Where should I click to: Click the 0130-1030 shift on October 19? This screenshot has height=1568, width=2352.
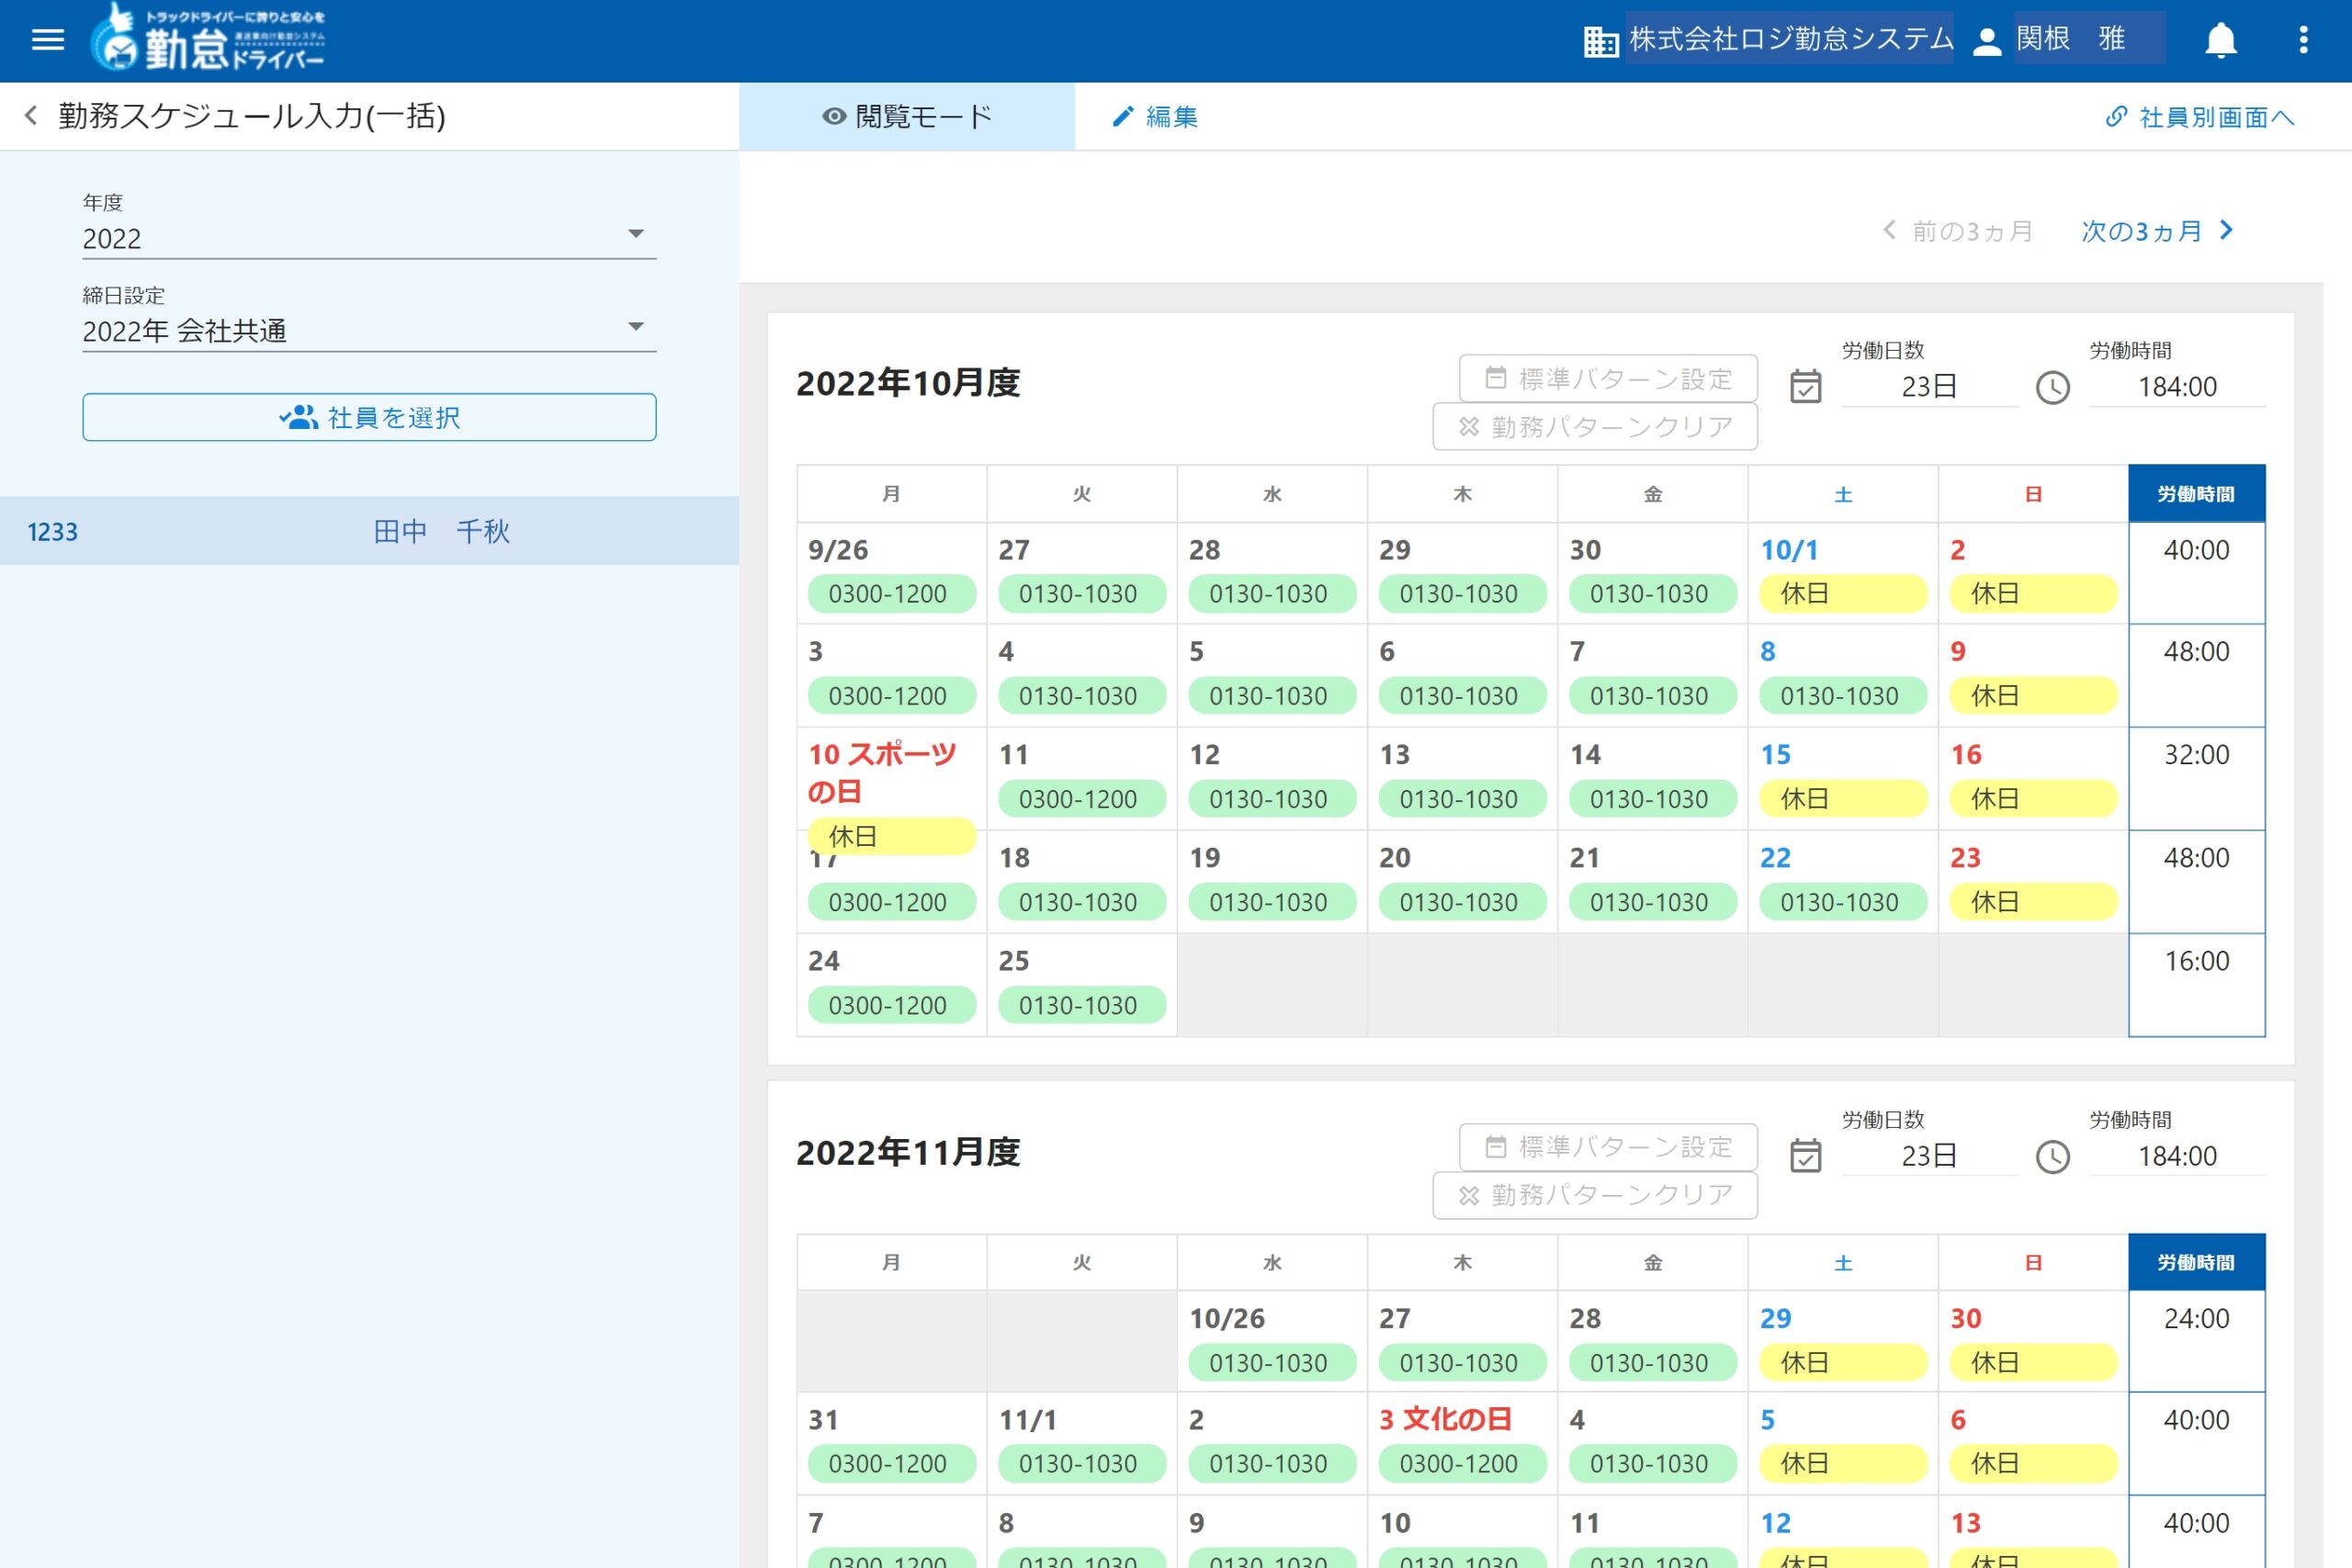[x=1272, y=901]
